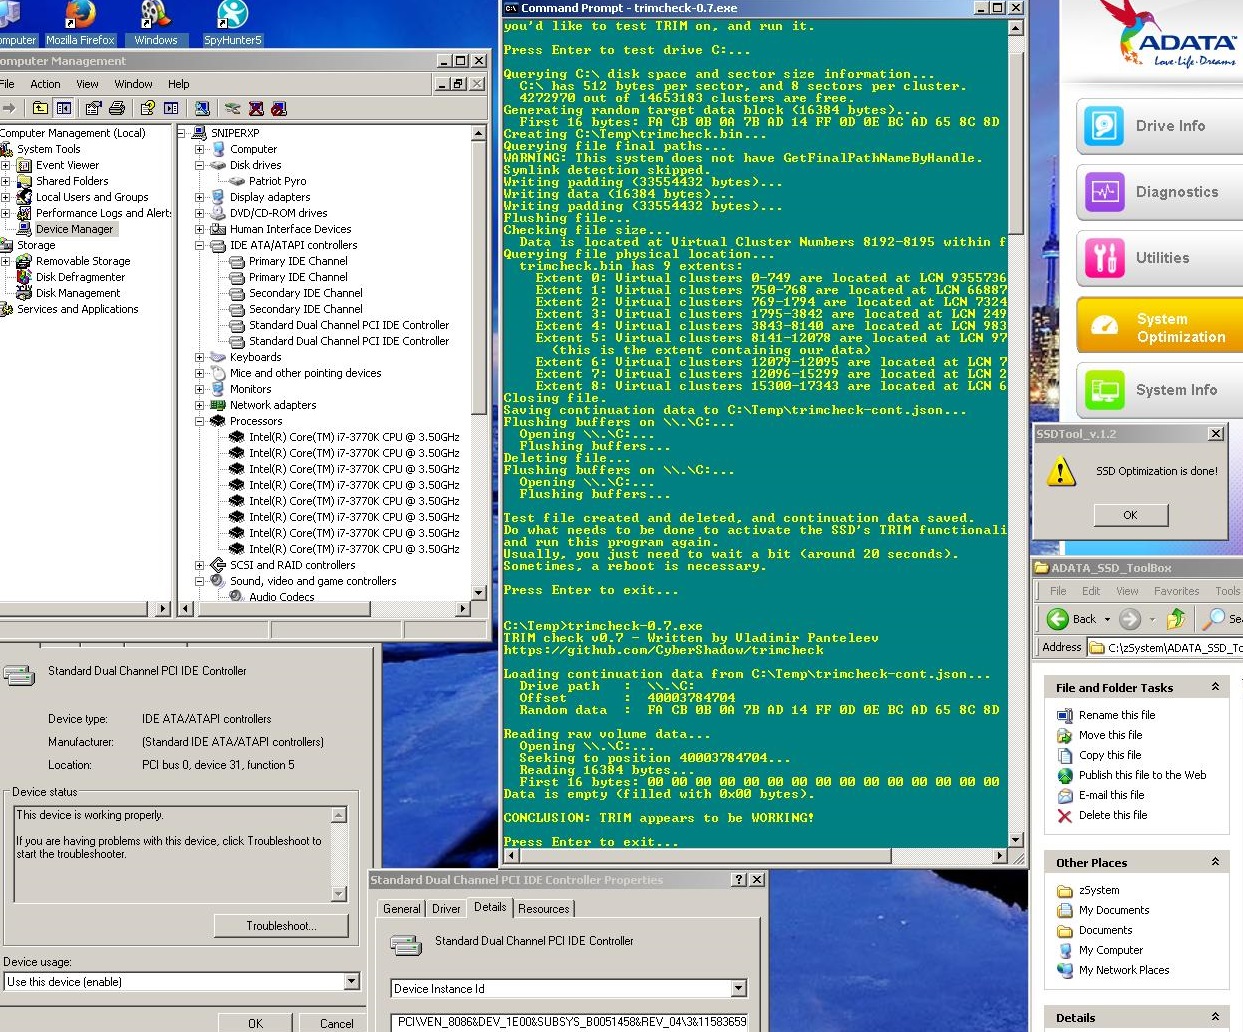Click the Troubleshoot... button
Screen dimensions: 1243x1032
coord(281,926)
